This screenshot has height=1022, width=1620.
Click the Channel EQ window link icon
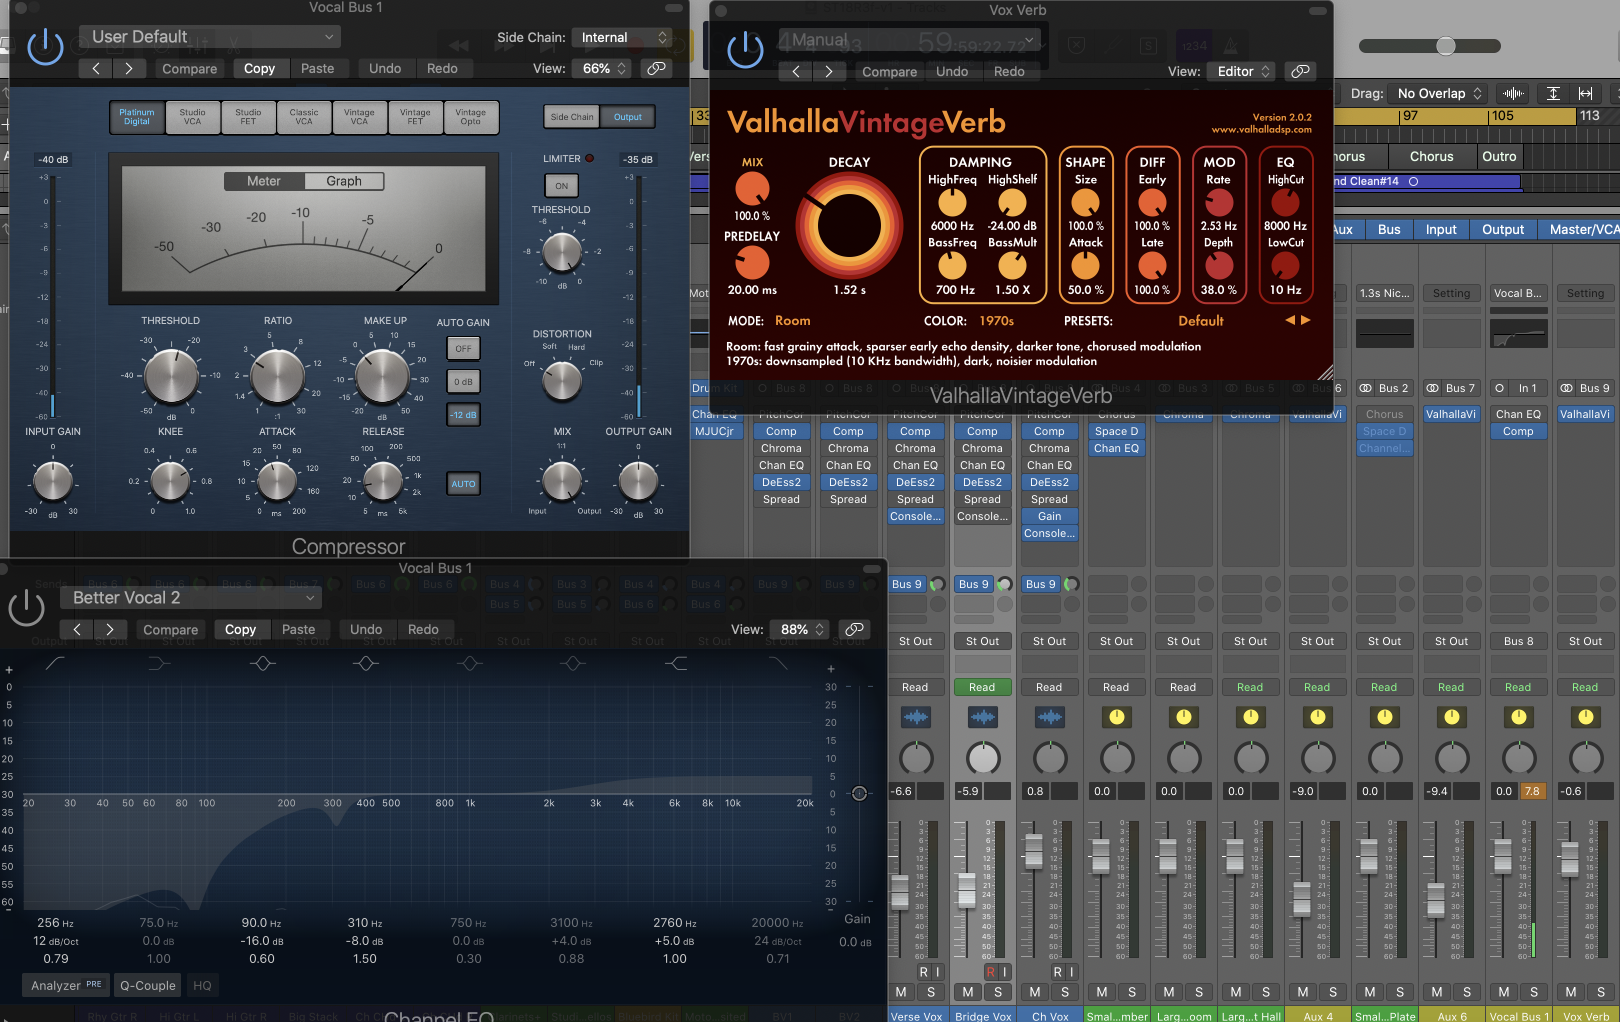[854, 629]
